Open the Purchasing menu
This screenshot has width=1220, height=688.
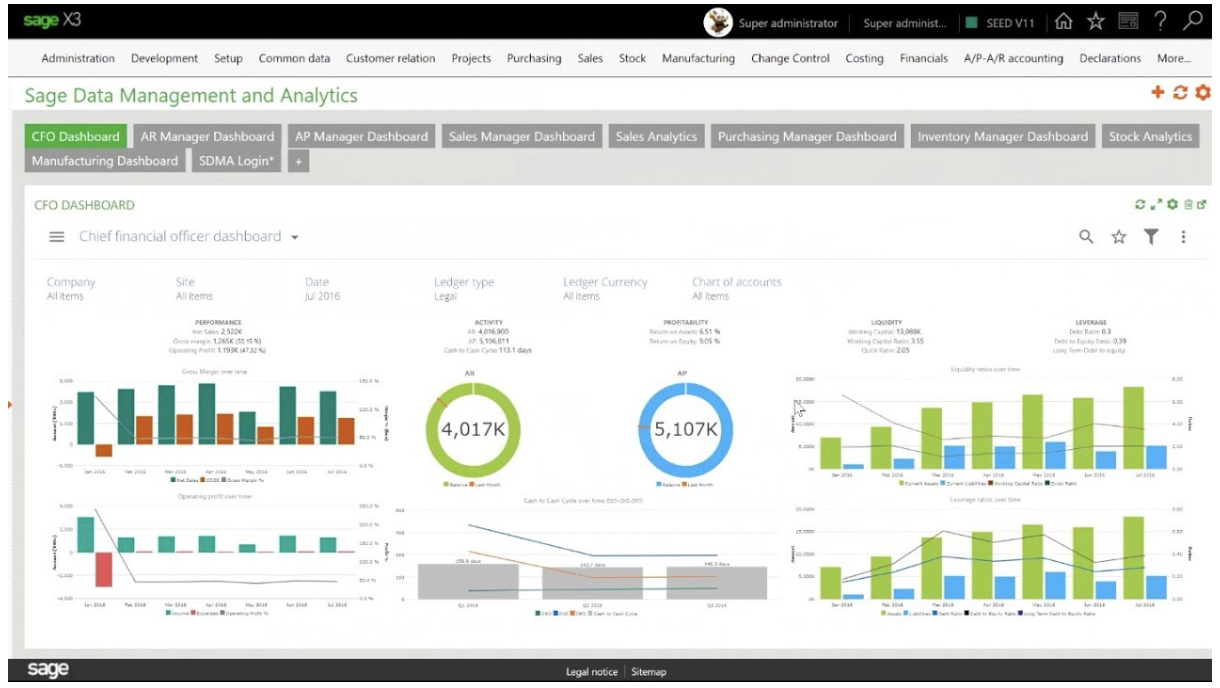tap(534, 59)
